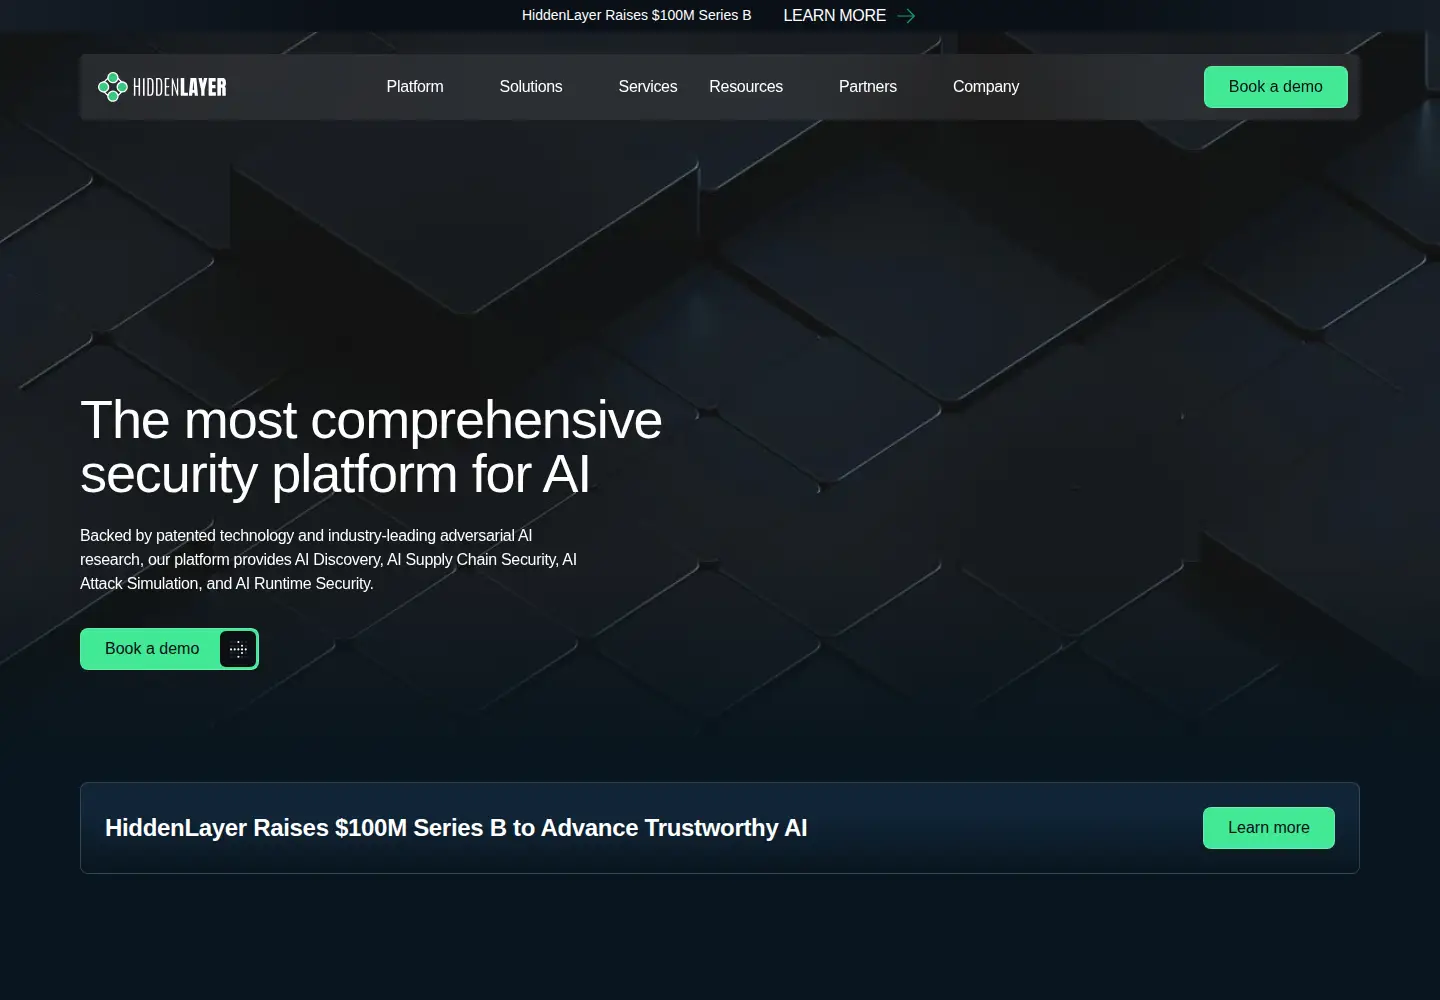Open the Resources menu
1440x1000 pixels.
[746, 87]
